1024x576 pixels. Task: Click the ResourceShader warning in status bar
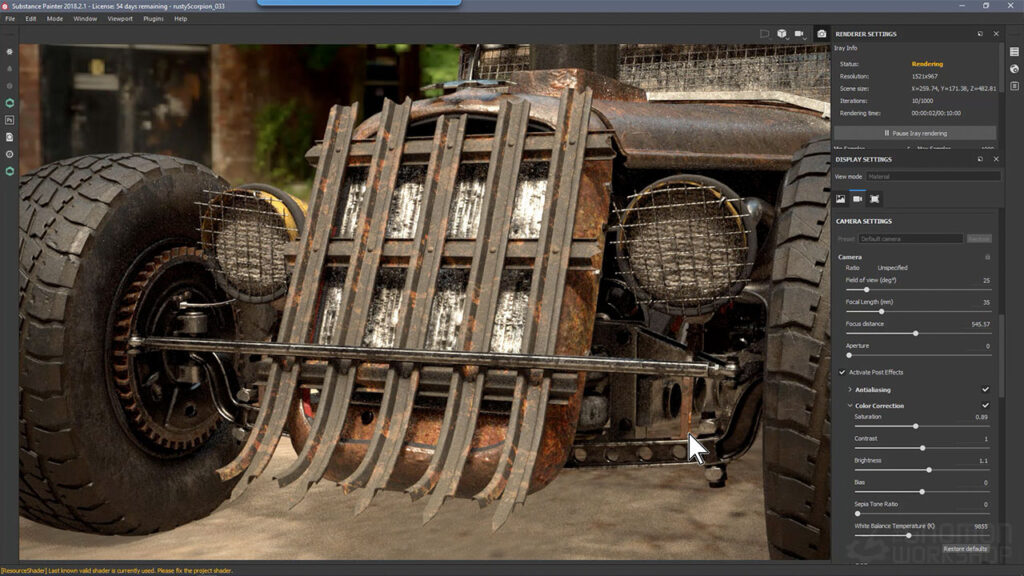pyautogui.click(x=117, y=571)
